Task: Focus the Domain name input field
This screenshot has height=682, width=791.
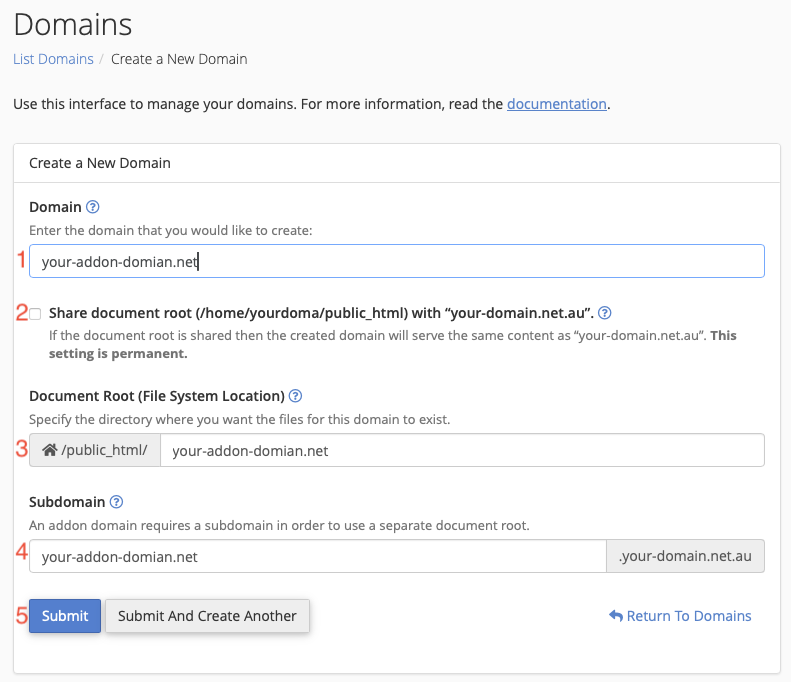Action: click(396, 261)
